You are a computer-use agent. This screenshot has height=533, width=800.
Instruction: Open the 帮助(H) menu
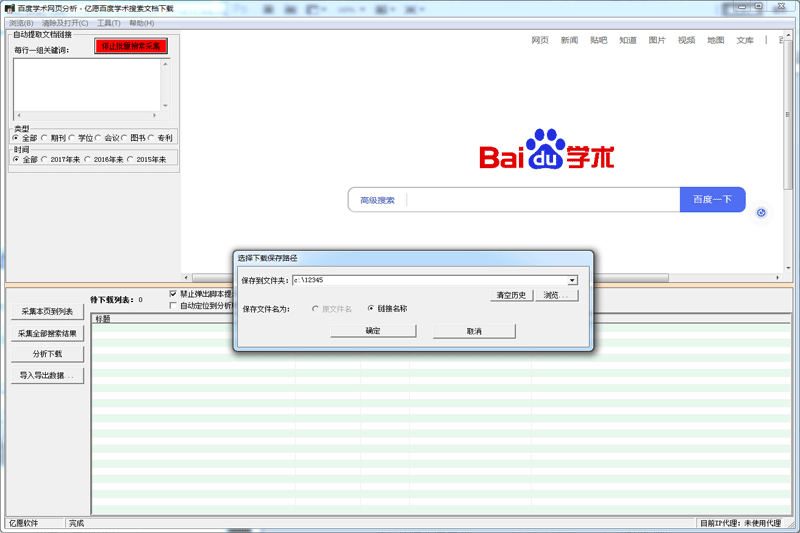point(141,23)
